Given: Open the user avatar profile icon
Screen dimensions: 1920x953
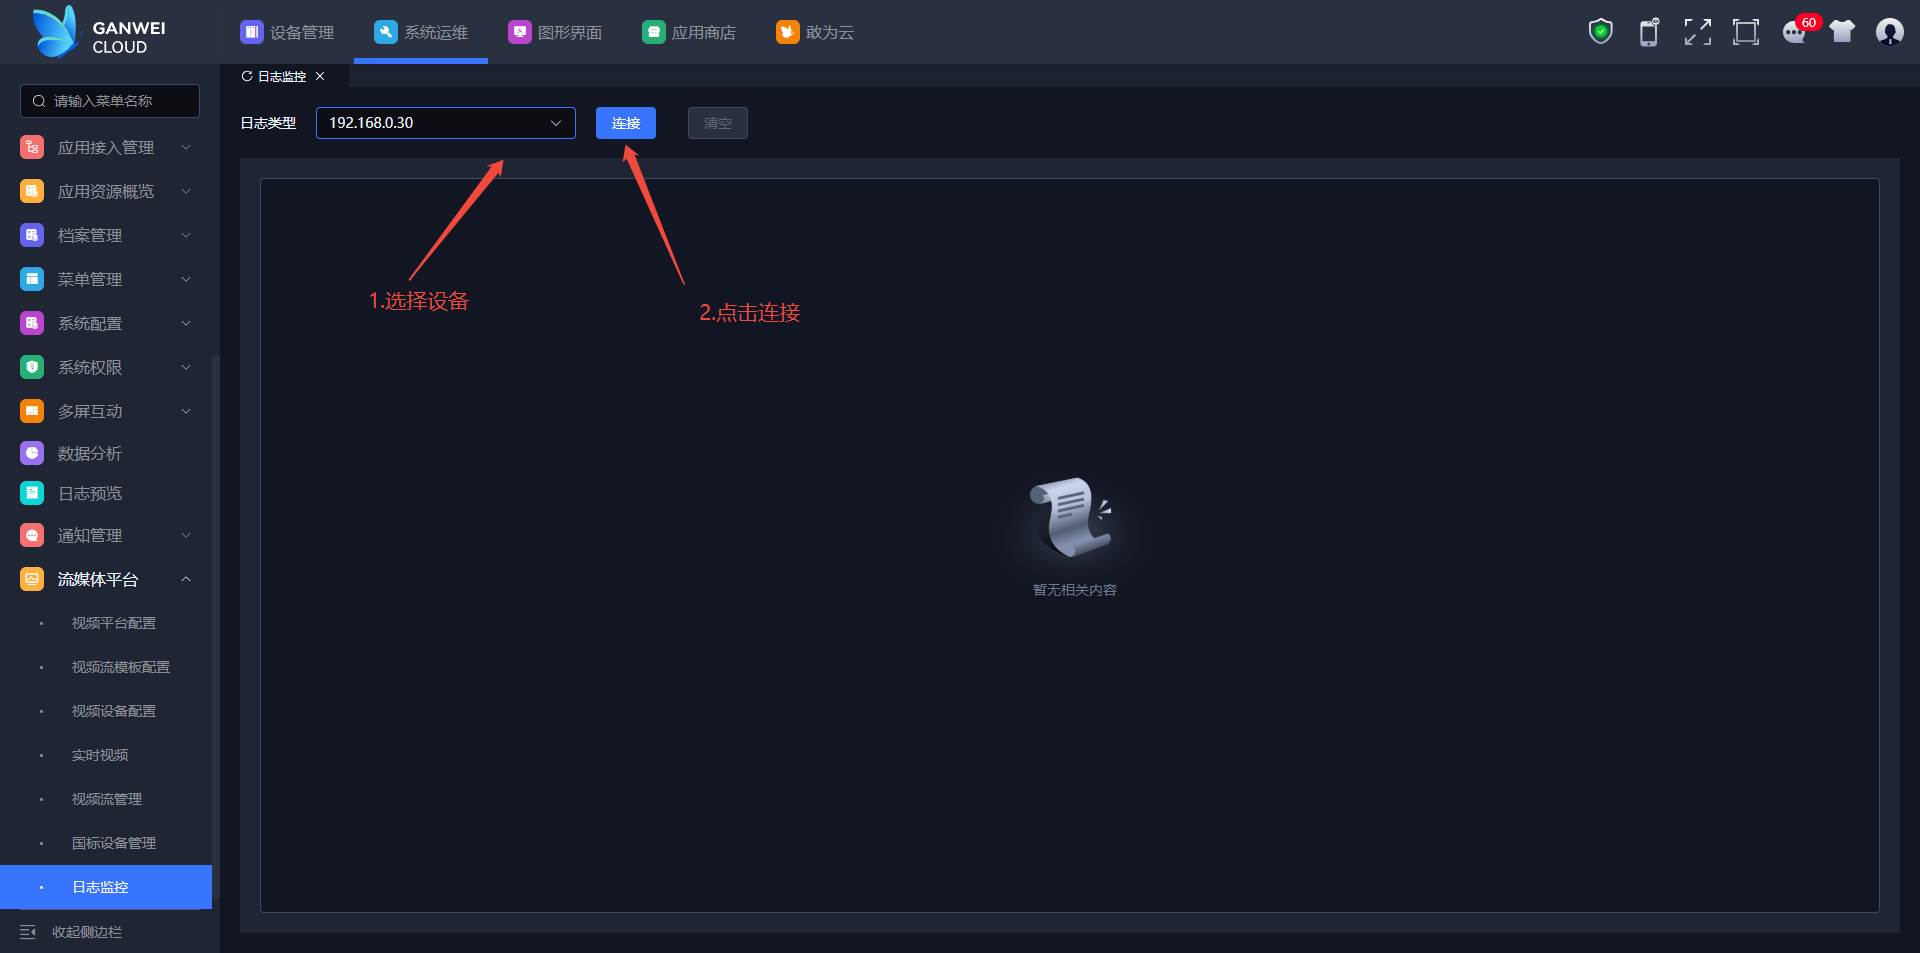Looking at the screenshot, I should pyautogui.click(x=1889, y=32).
